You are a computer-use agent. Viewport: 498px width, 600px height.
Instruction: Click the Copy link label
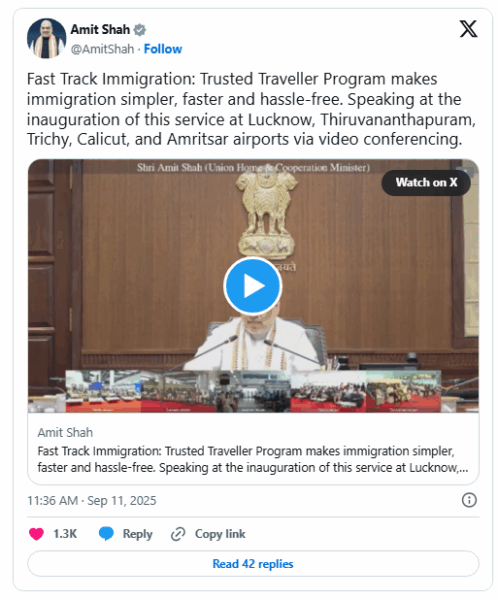click(220, 534)
